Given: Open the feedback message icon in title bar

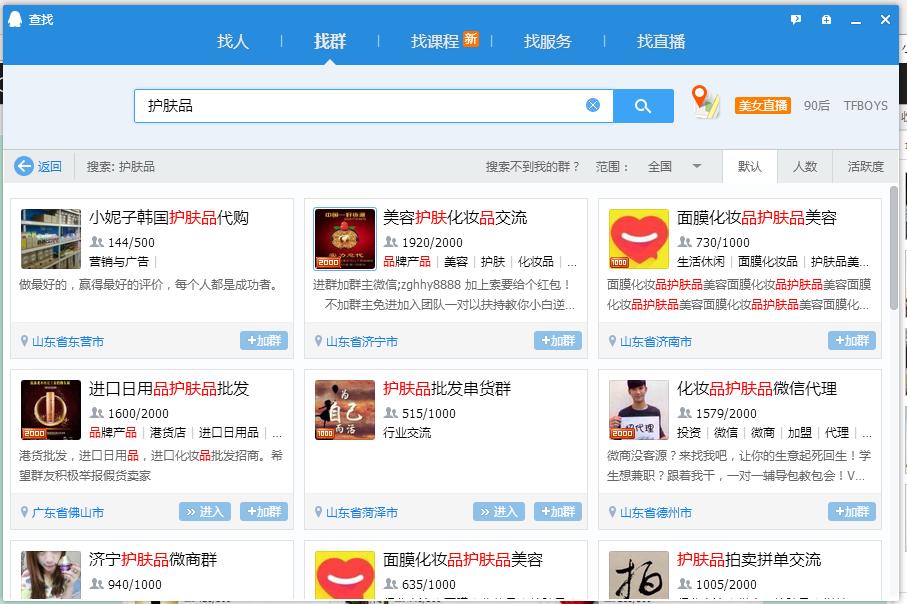Looking at the screenshot, I should point(795,19).
